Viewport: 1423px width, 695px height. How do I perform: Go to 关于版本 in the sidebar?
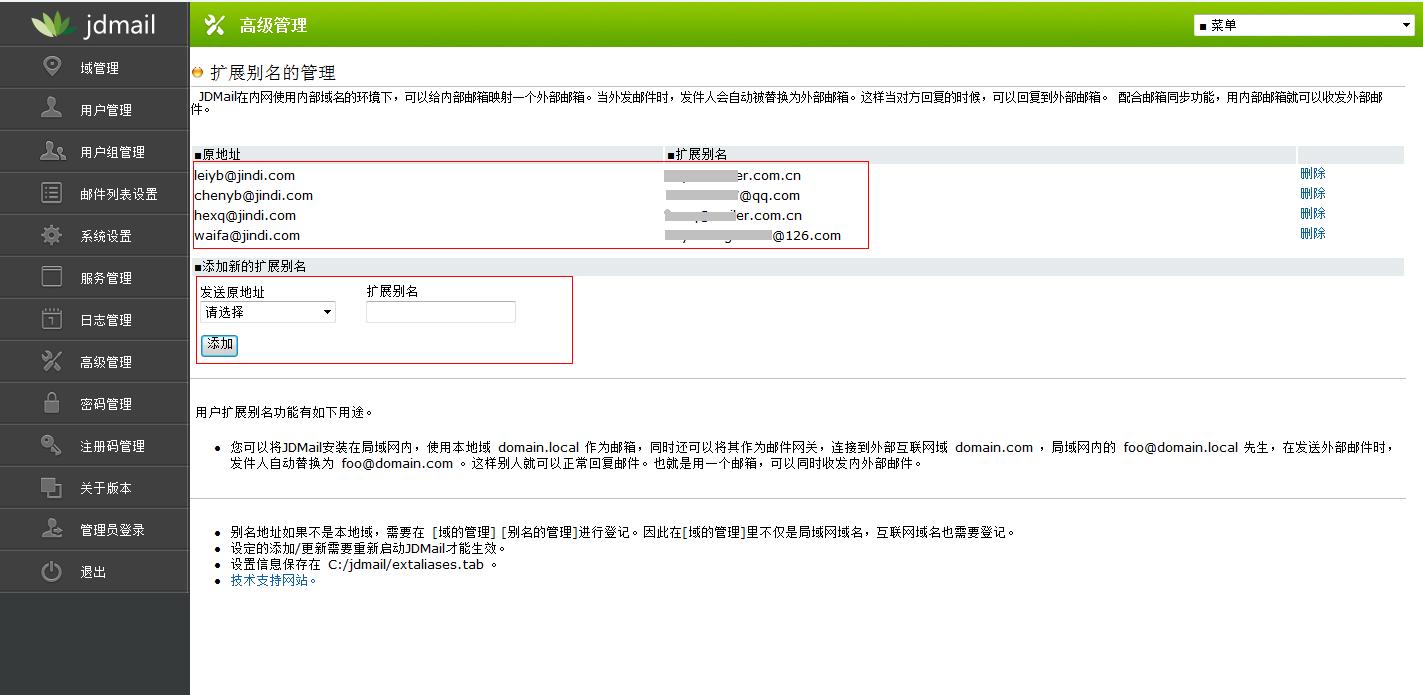coord(106,488)
